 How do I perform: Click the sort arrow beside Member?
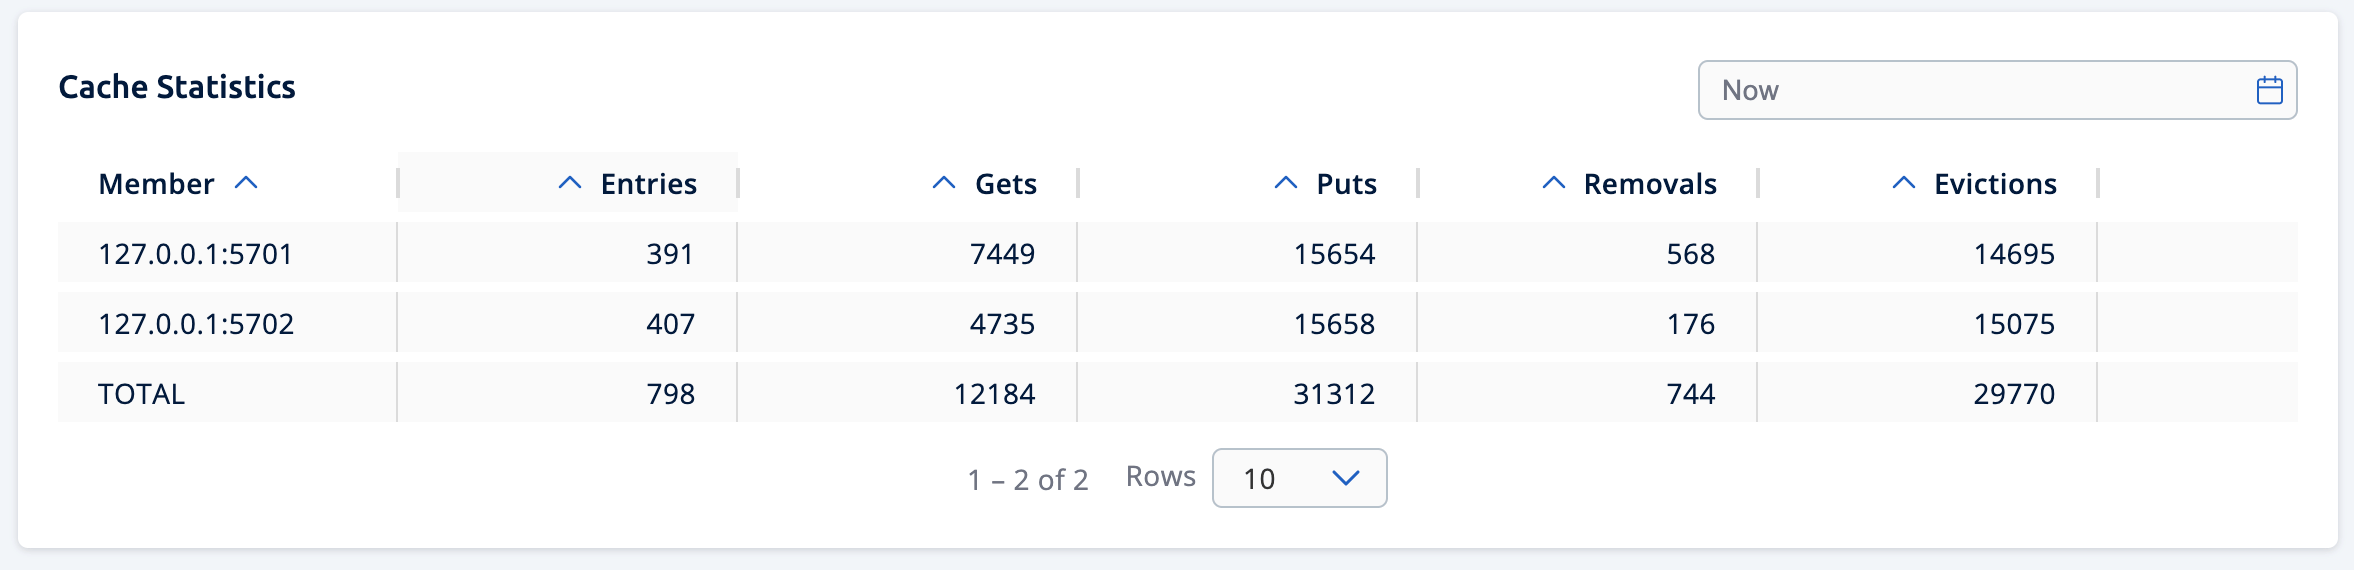click(246, 183)
